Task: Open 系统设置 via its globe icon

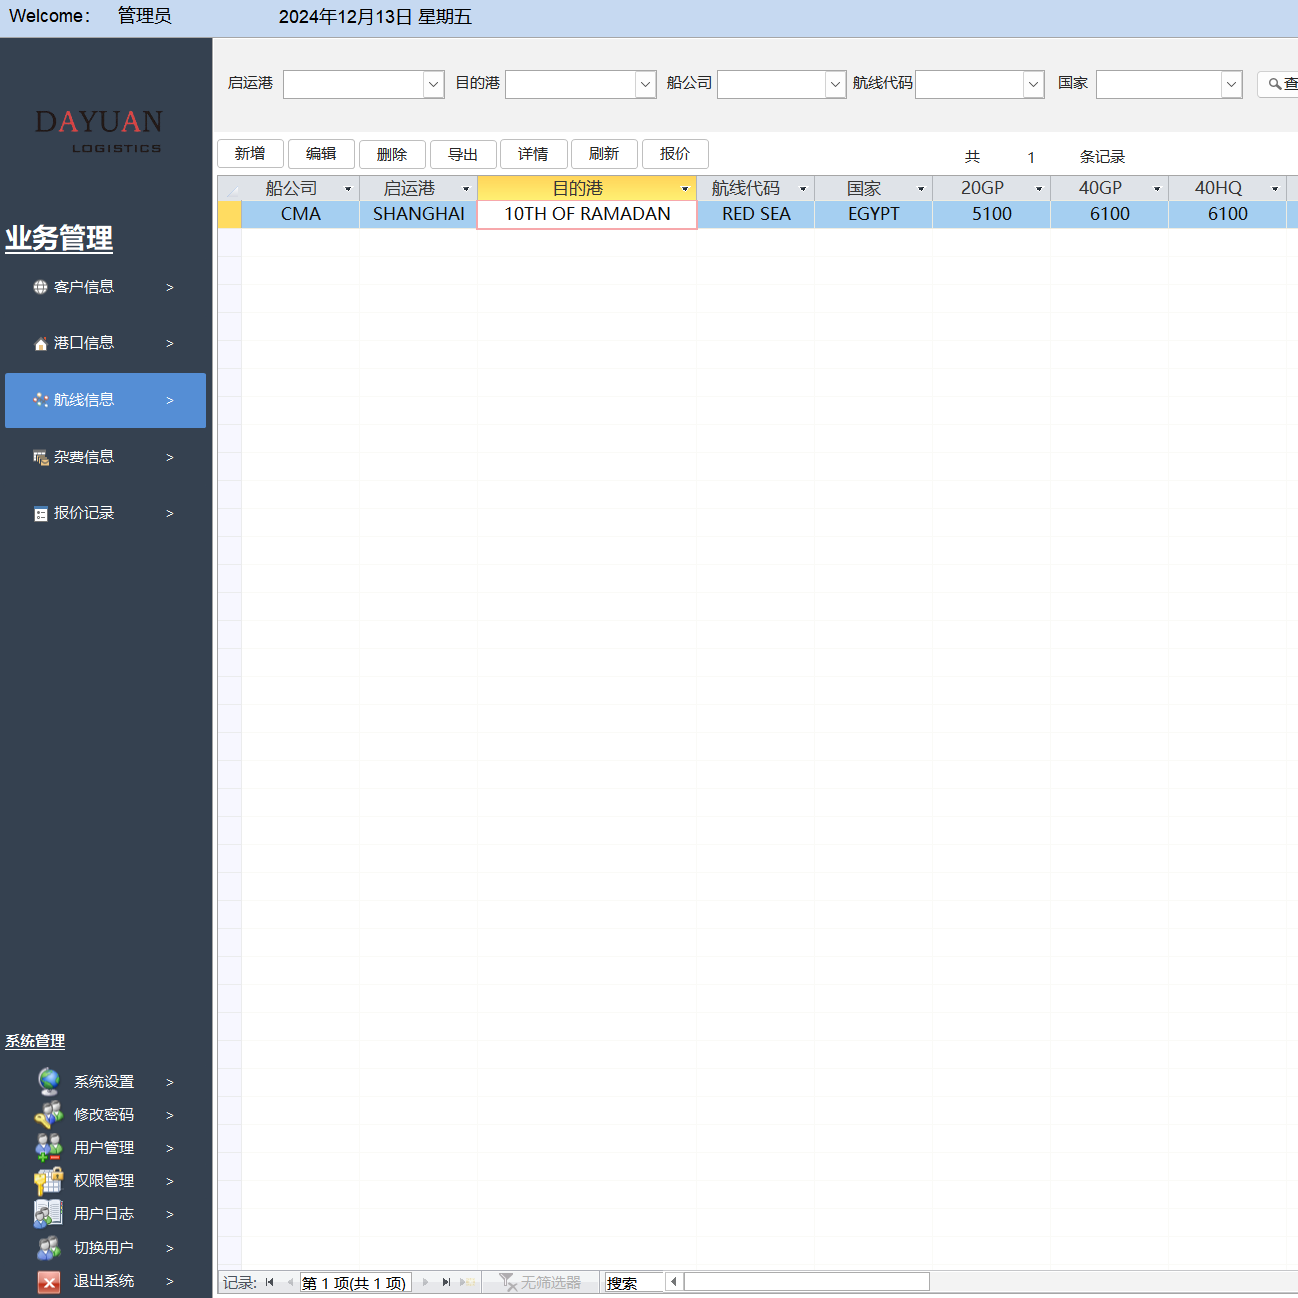Action: click(x=47, y=1081)
